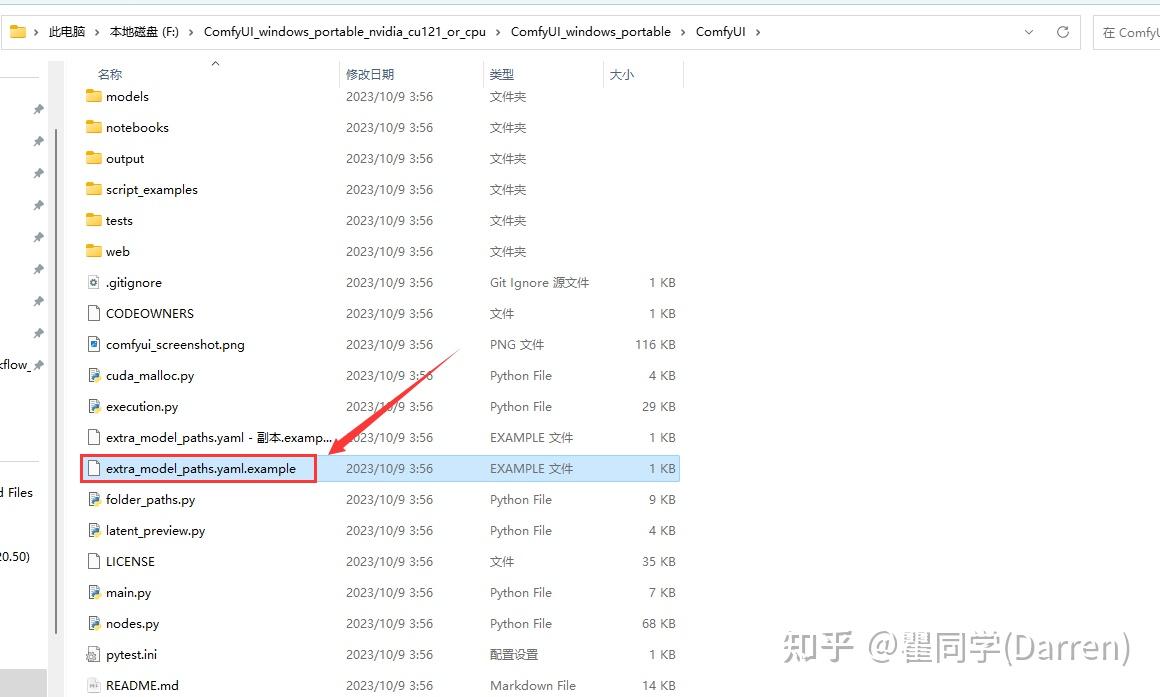
Task: Sort by the 大小 column header
Action: (621, 74)
